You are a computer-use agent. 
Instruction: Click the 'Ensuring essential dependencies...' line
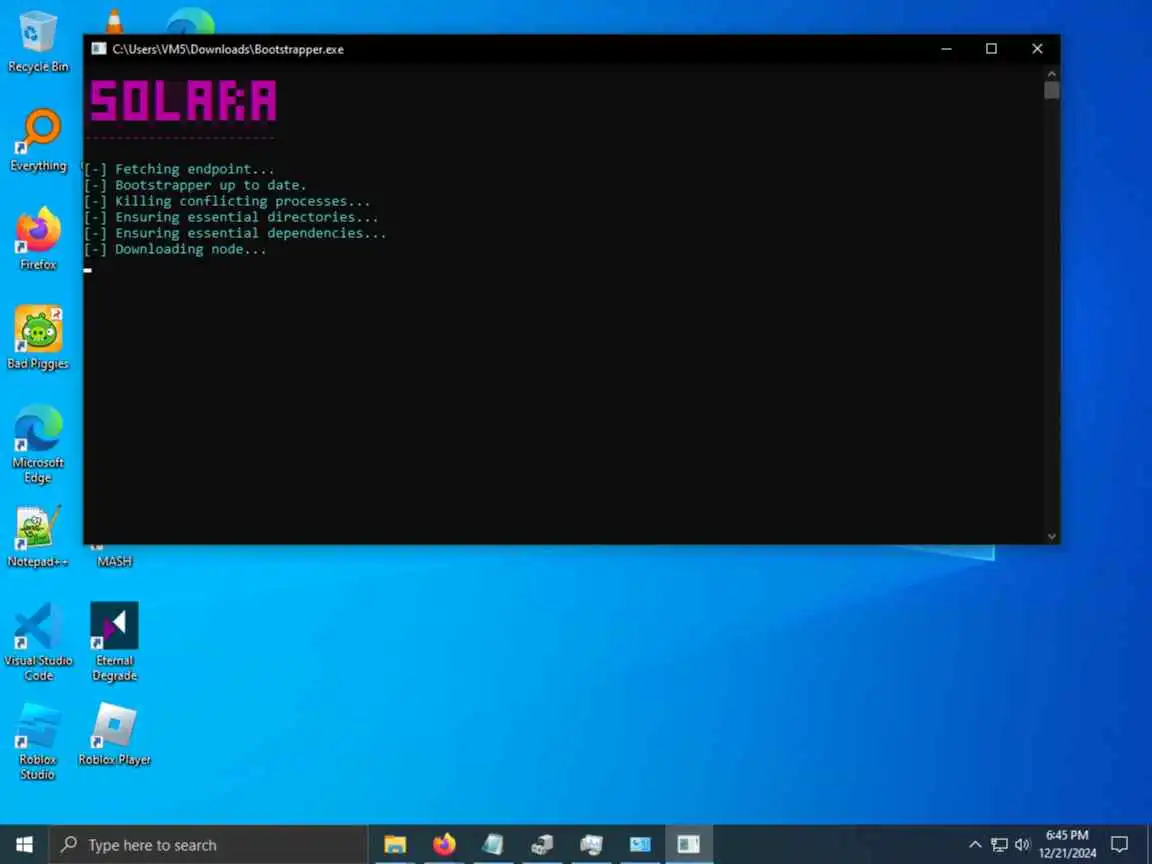235,233
